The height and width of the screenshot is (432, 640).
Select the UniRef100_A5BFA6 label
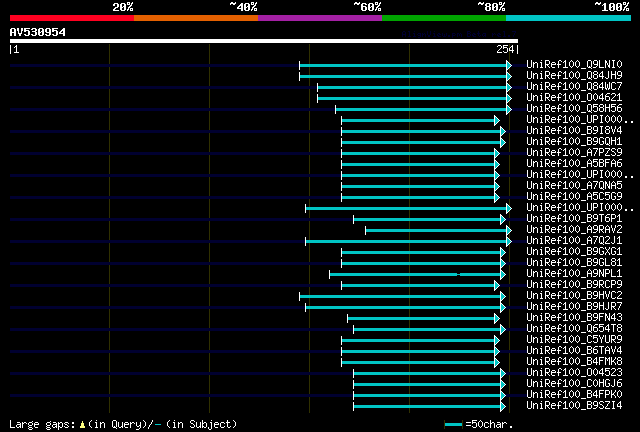pyautogui.click(x=574, y=164)
